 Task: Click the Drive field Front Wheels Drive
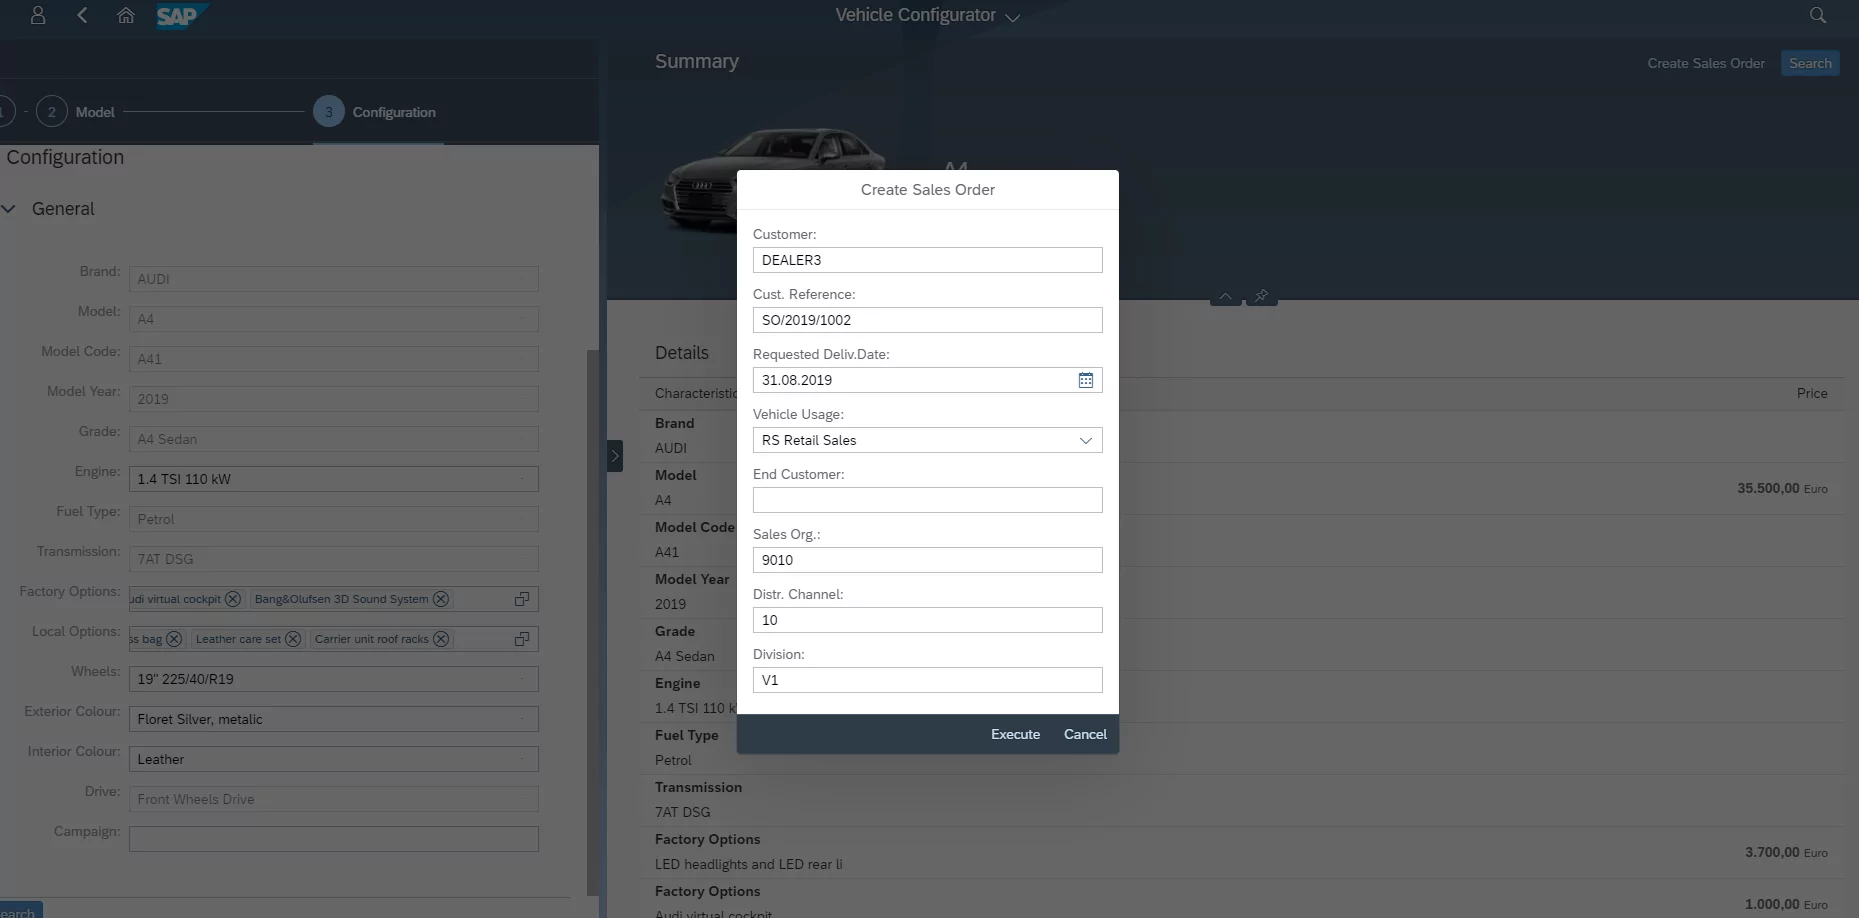[x=333, y=799]
